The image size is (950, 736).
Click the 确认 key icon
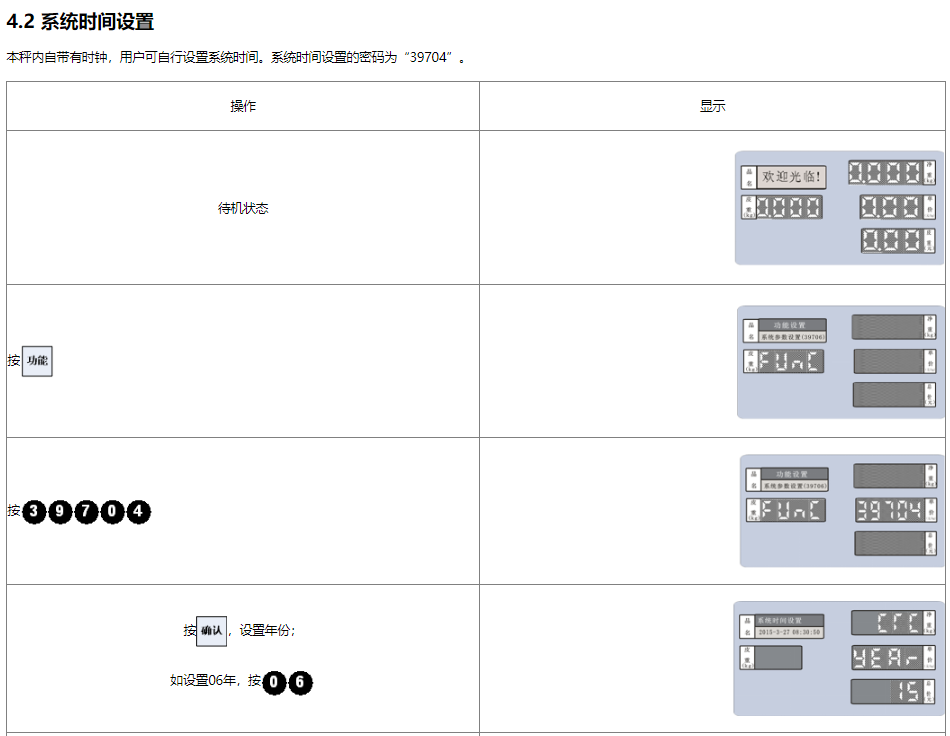(x=211, y=631)
